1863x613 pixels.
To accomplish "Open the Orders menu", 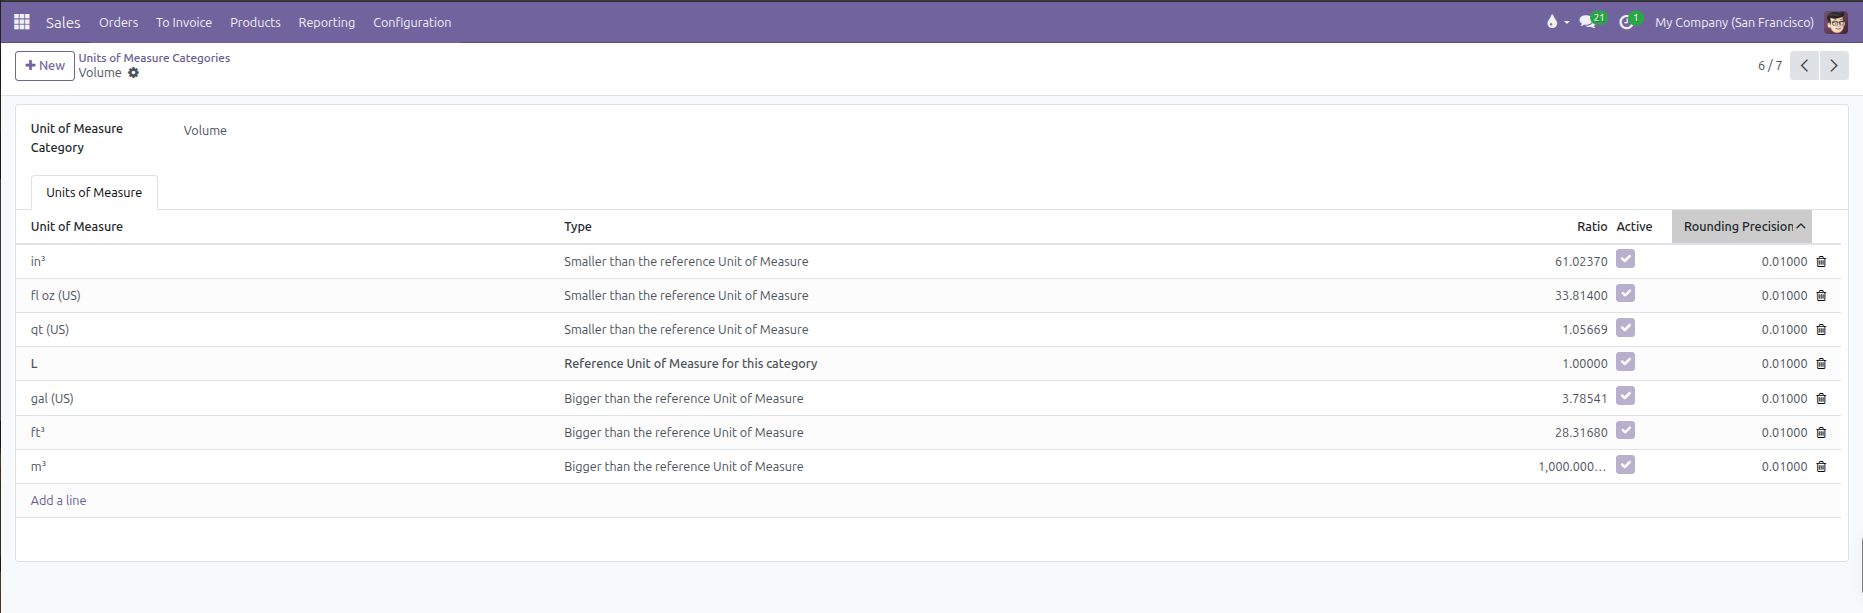I will pyautogui.click(x=118, y=22).
